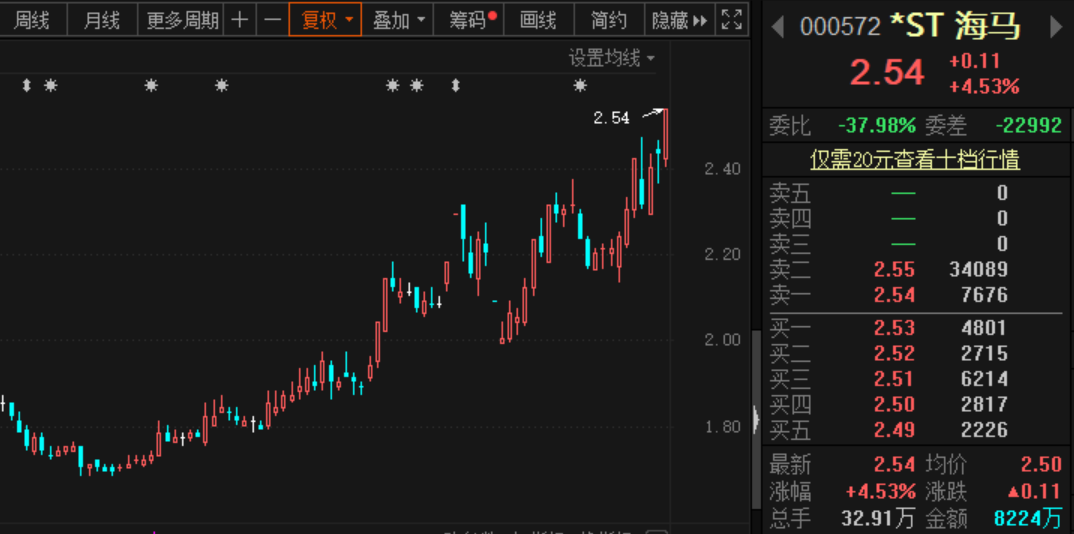Select the 画线 drawing tool
Viewport: 1074px width, 534px height.
[538, 20]
